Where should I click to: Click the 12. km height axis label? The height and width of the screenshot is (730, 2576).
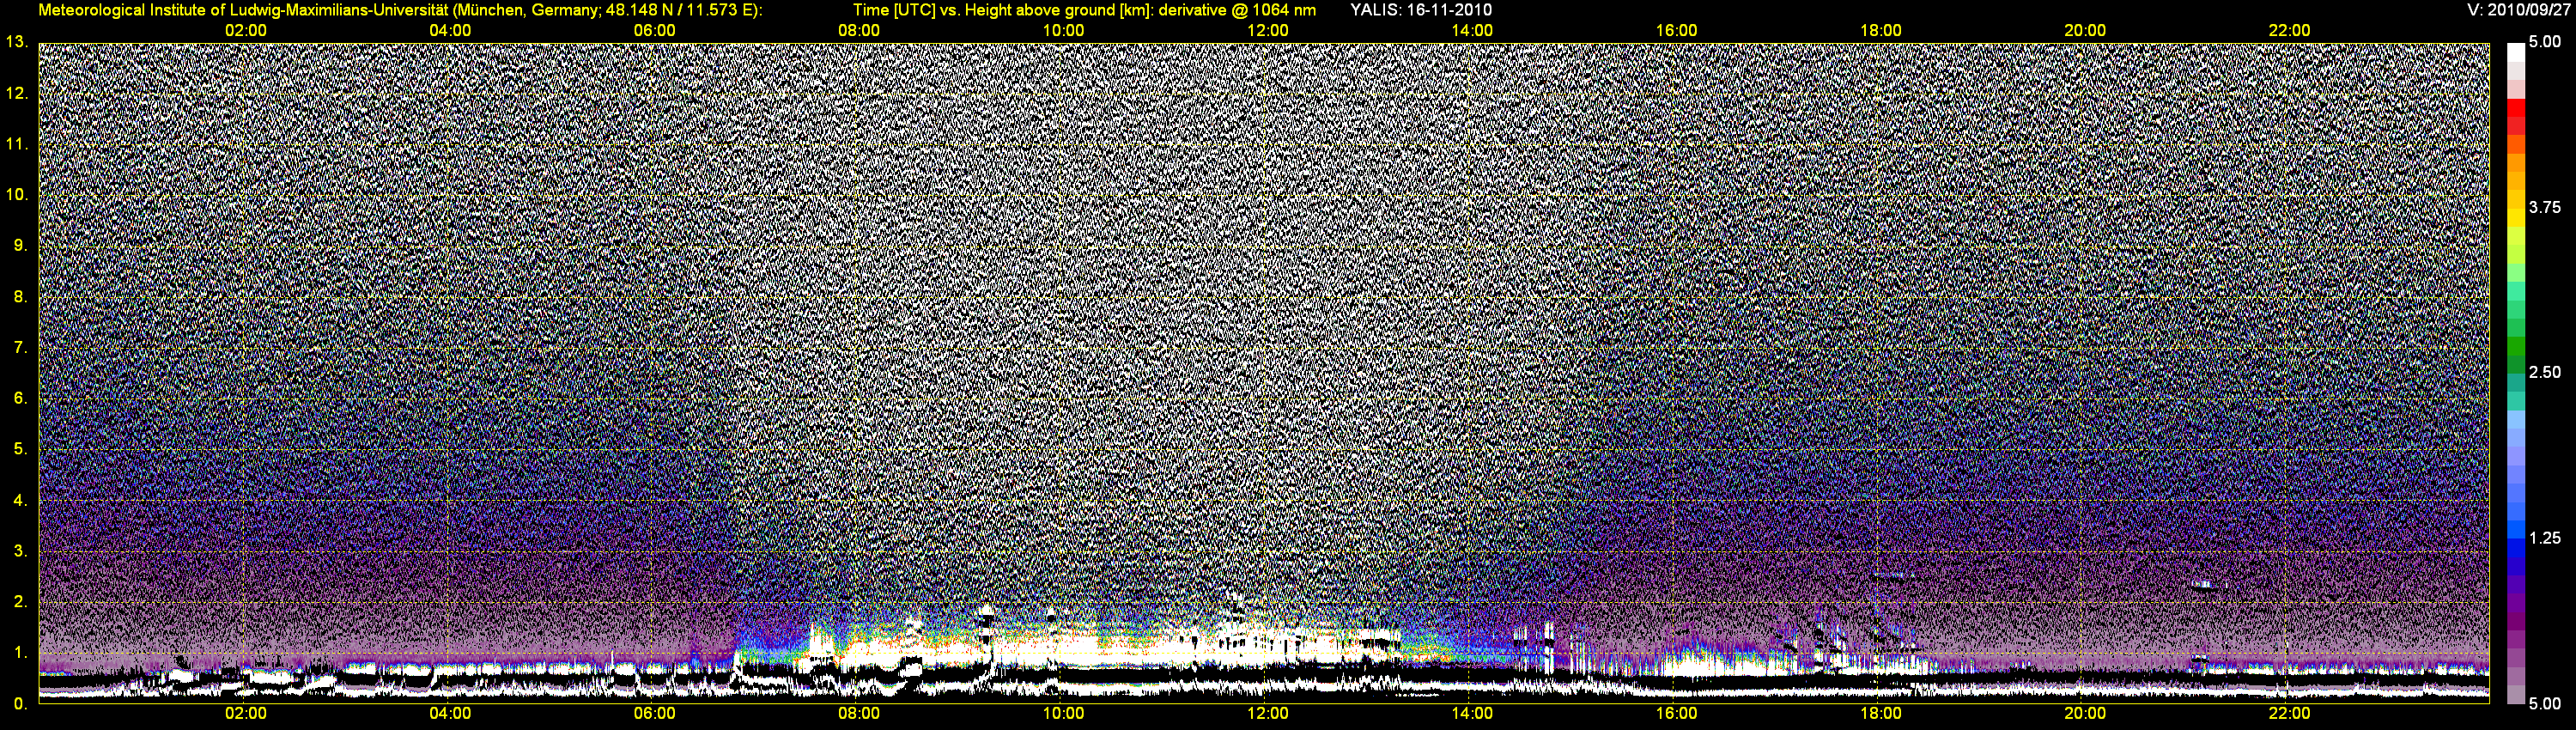[x=17, y=93]
